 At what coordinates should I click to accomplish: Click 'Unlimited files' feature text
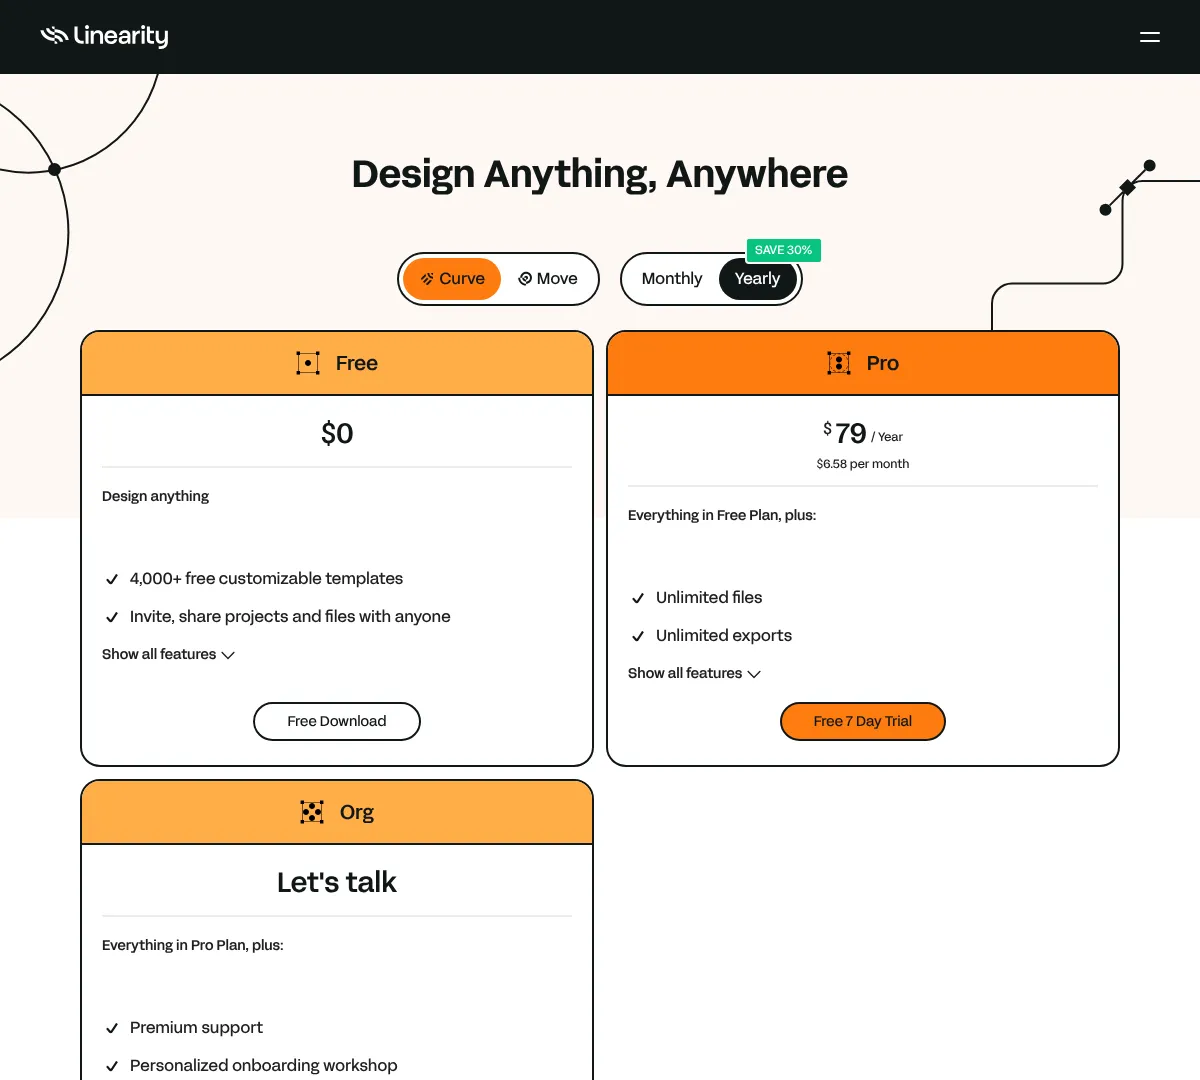[x=709, y=597]
